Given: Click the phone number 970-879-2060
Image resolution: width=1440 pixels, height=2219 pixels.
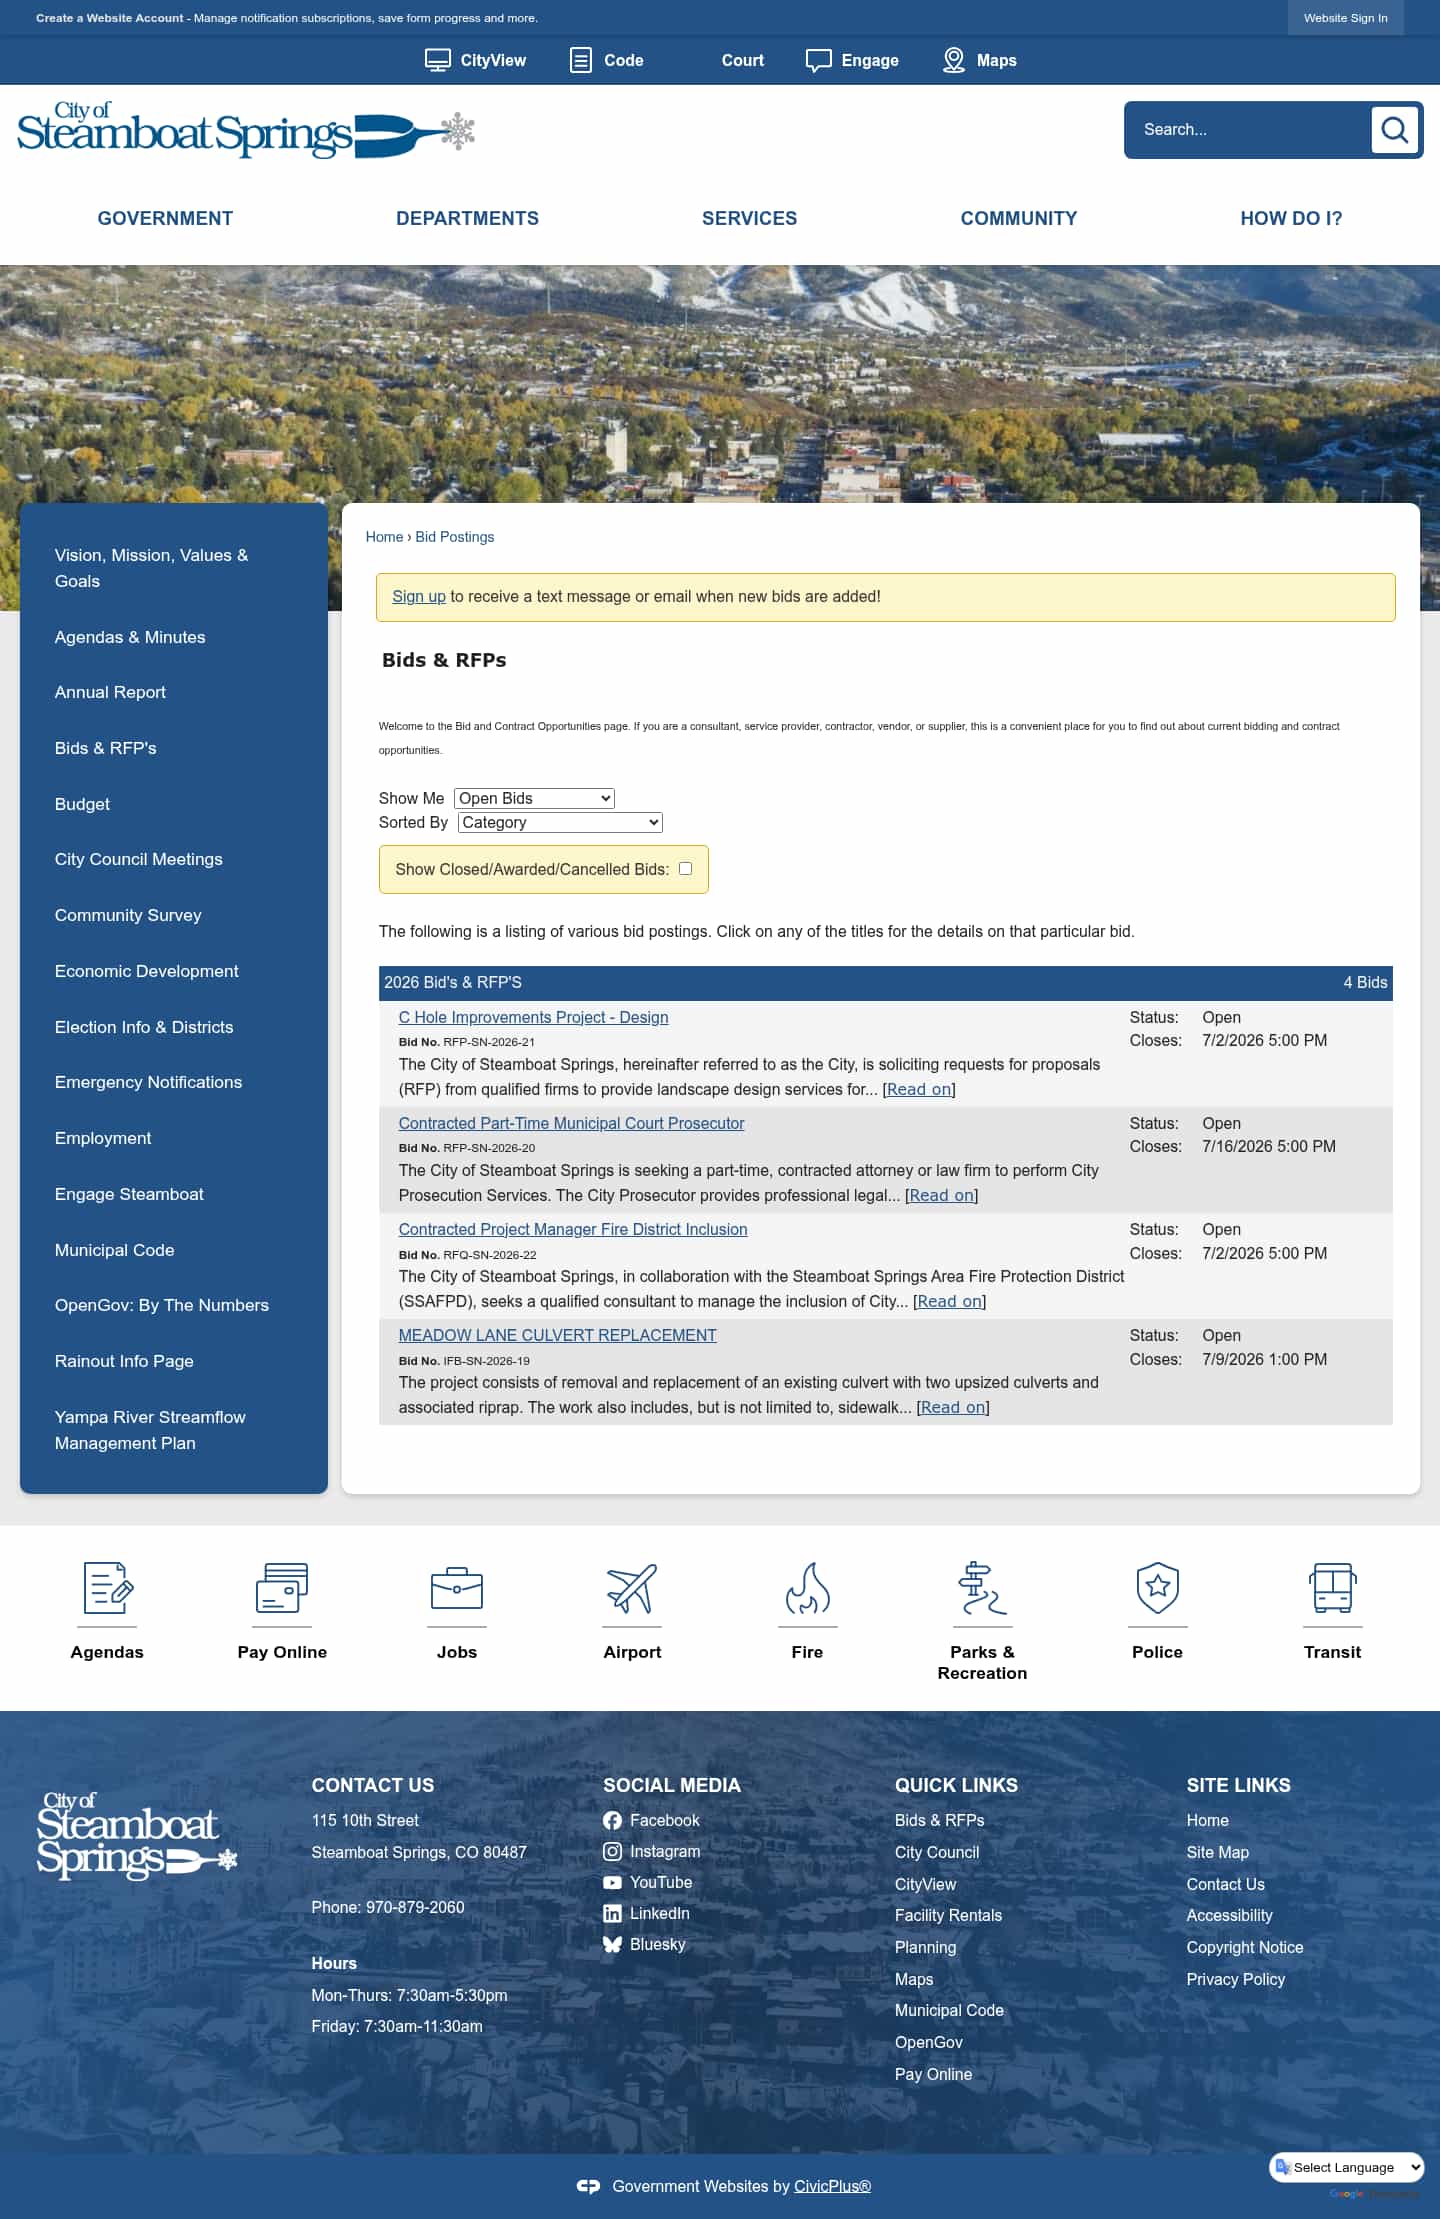Looking at the screenshot, I should click(x=415, y=1907).
